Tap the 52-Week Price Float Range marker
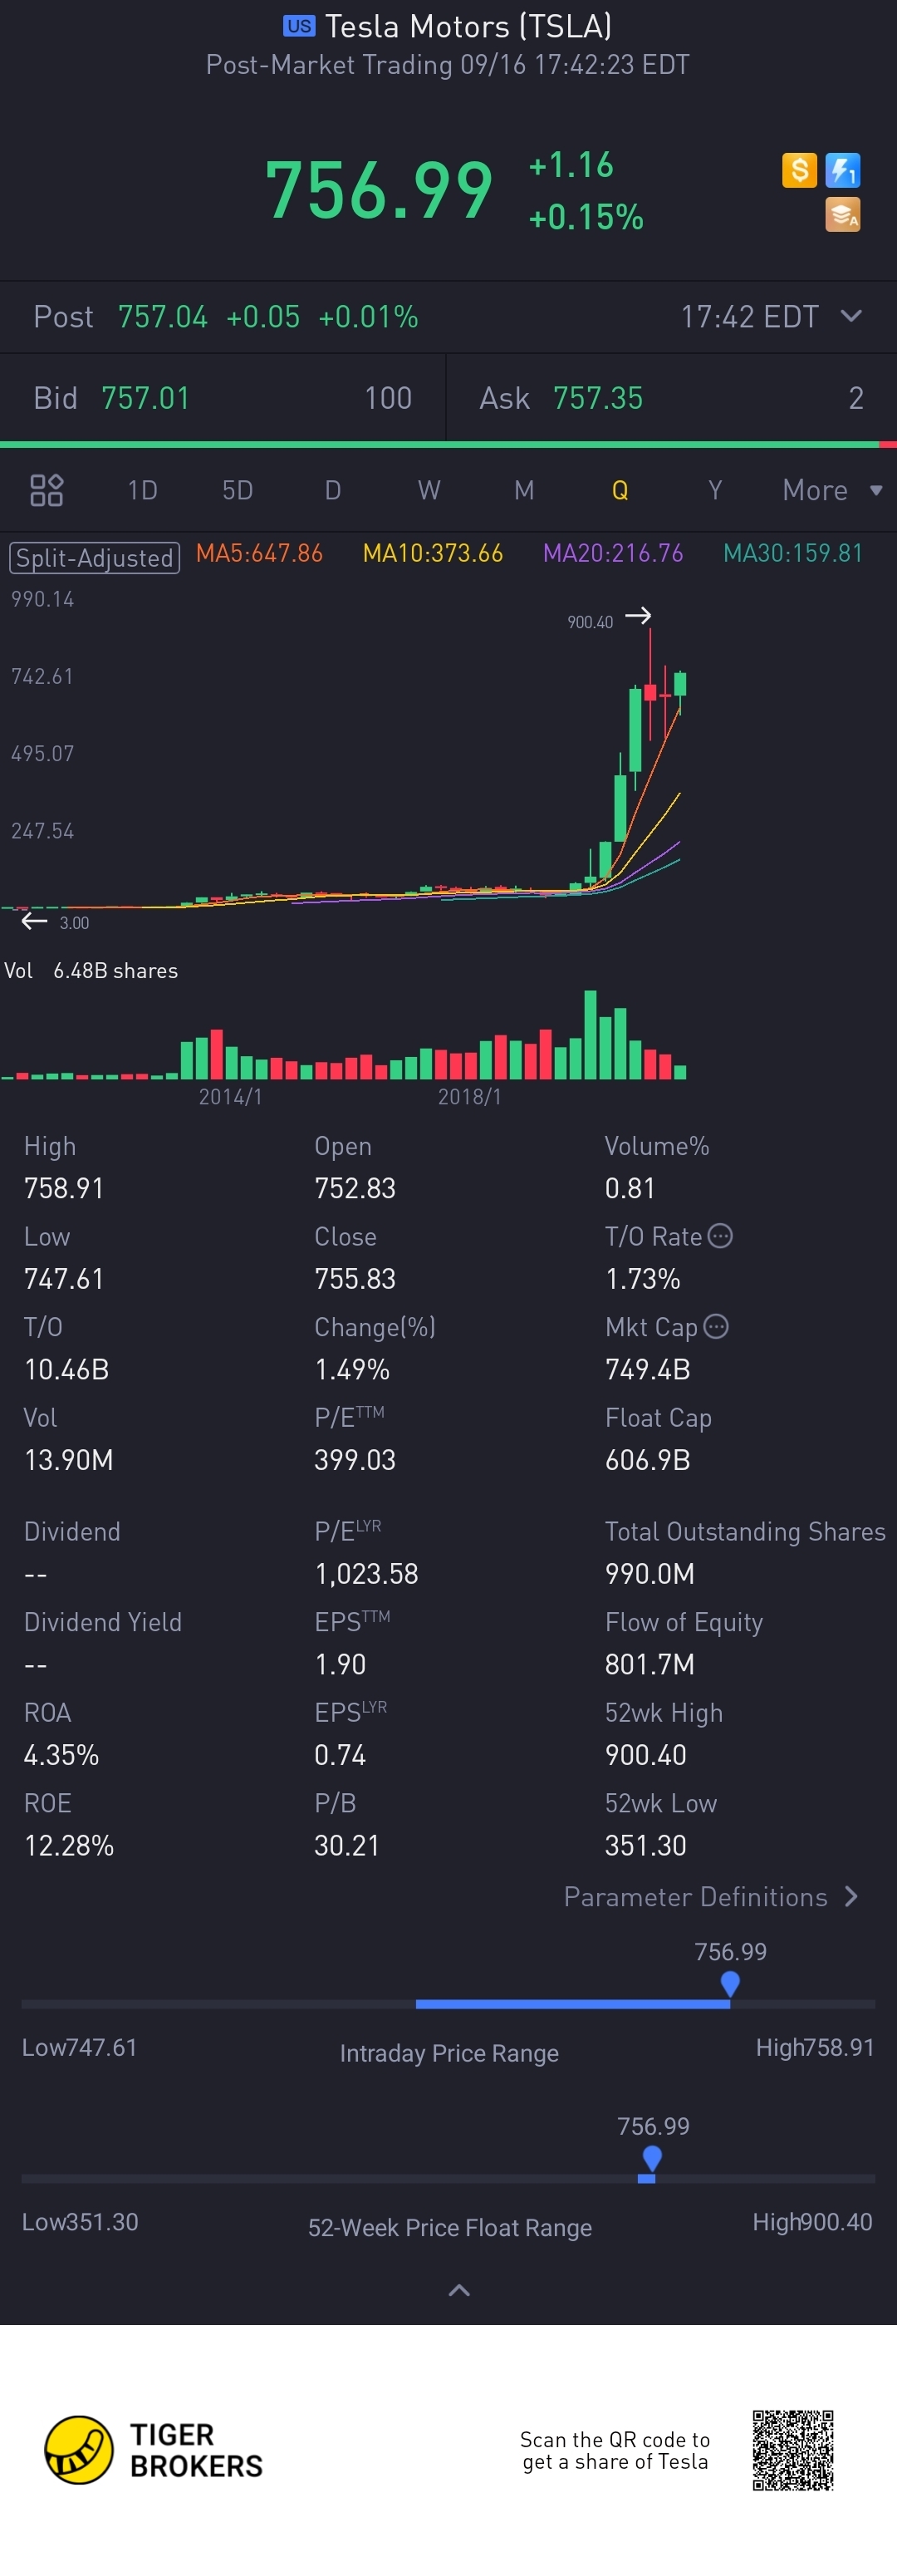Viewport: 897px width, 2576px height. [652, 2158]
